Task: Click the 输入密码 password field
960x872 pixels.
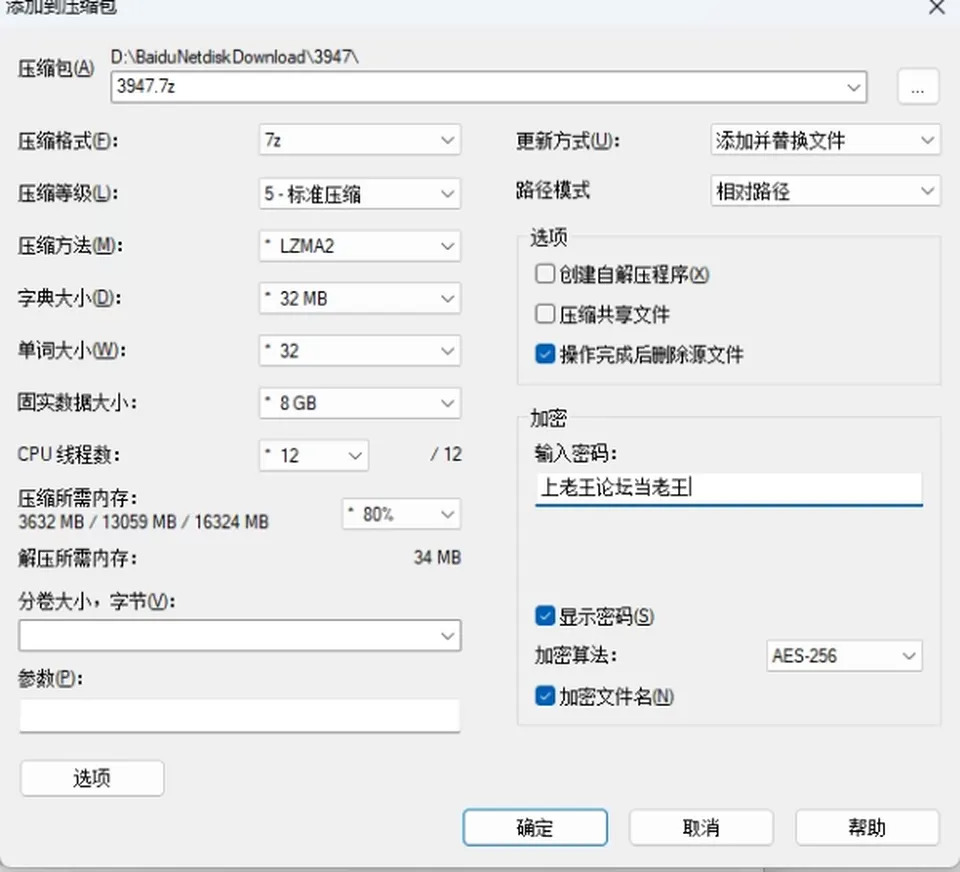Action: click(x=729, y=489)
